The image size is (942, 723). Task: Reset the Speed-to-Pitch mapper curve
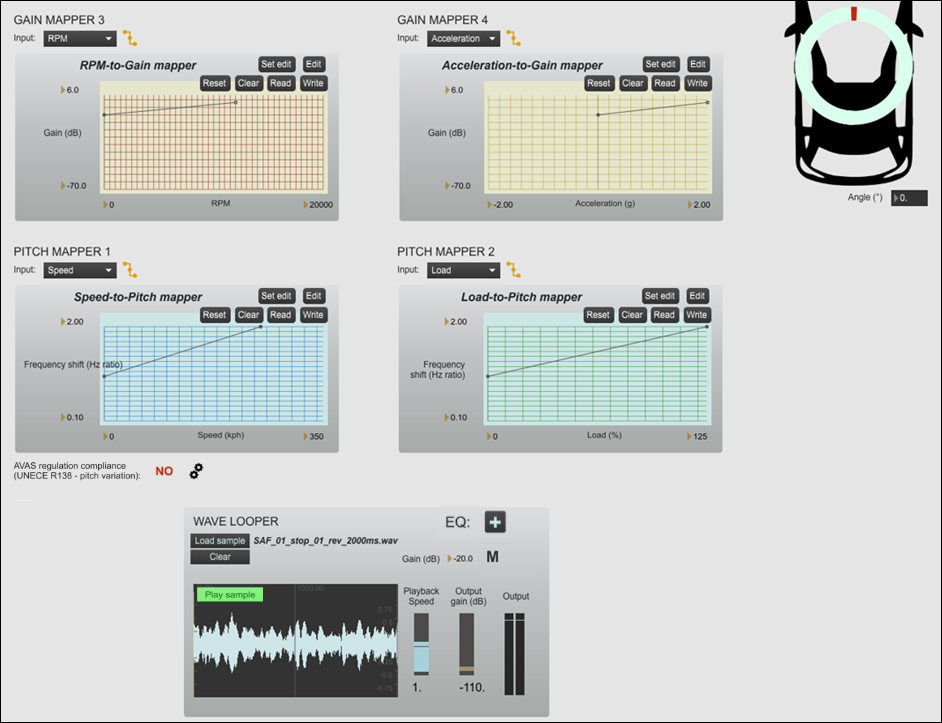[214, 315]
